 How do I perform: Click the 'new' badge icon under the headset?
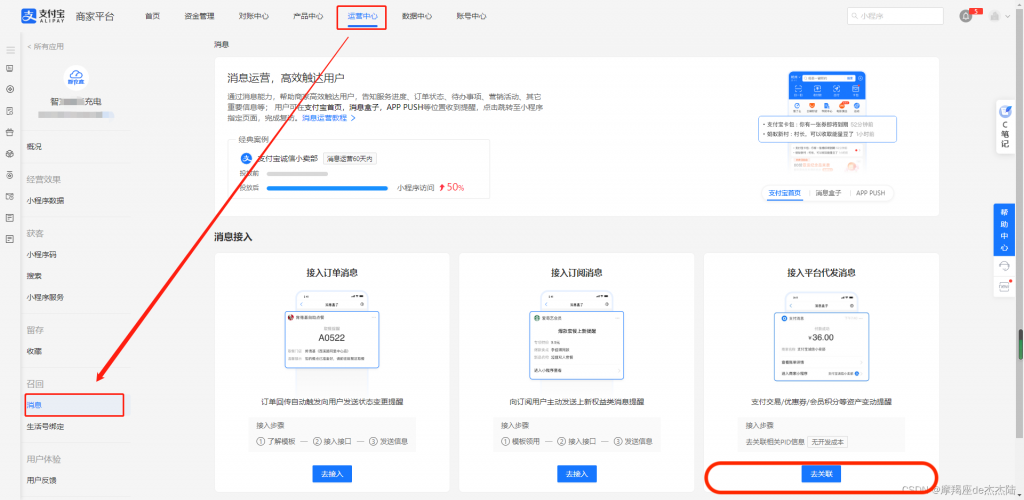click(x=1004, y=286)
